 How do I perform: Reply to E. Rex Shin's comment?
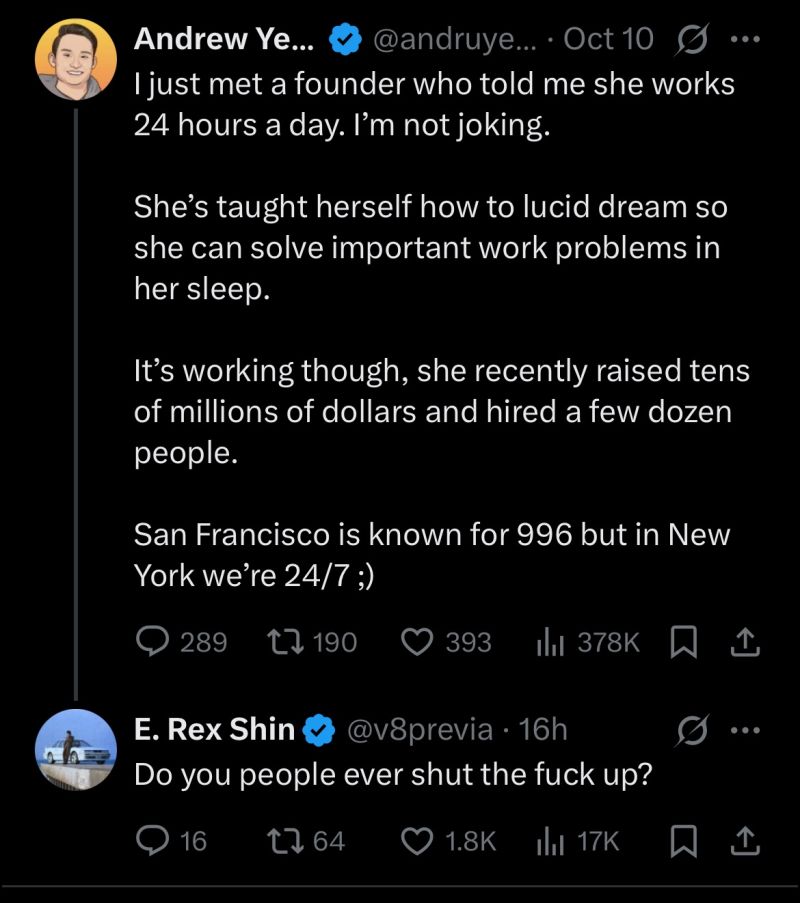pyautogui.click(x=153, y=841)
